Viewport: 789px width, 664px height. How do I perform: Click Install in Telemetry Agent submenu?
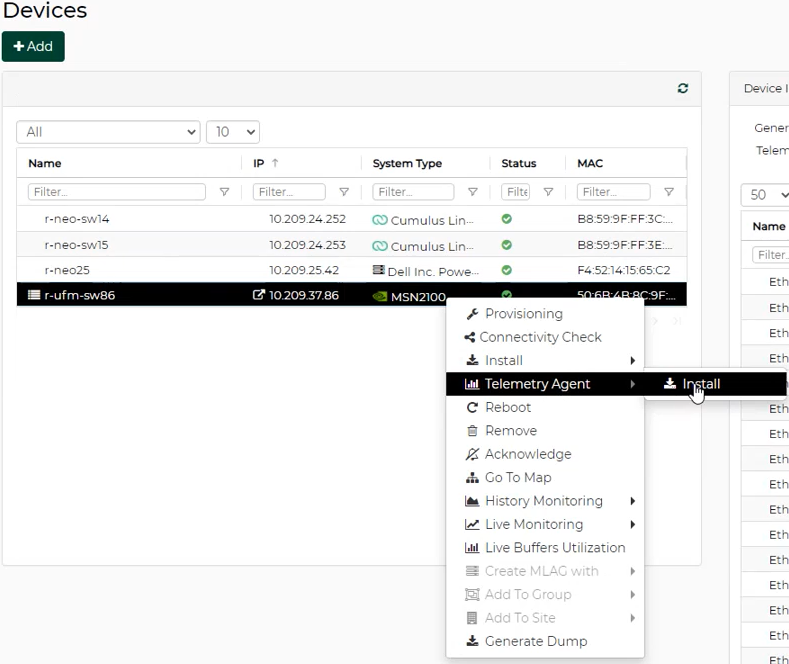coord(701,384)
